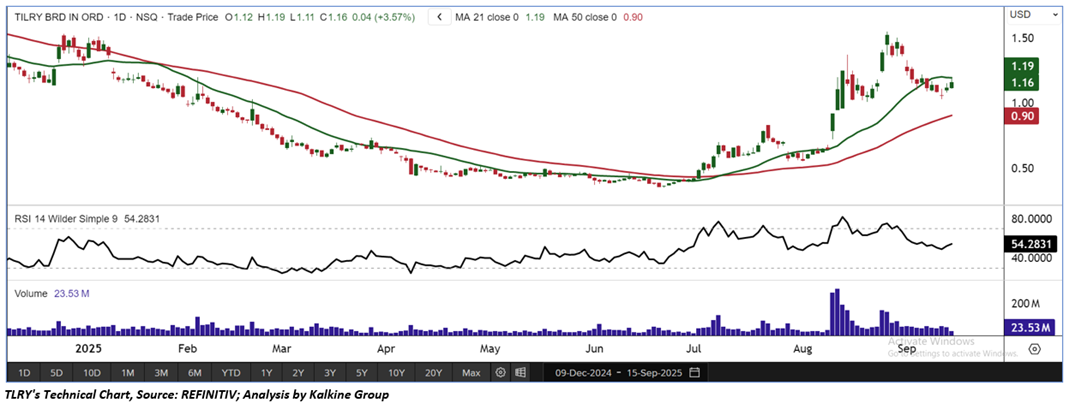Click the Apr time axis label
The width and height of the screenshot is (1069, 409).
(x=387, y=349)
